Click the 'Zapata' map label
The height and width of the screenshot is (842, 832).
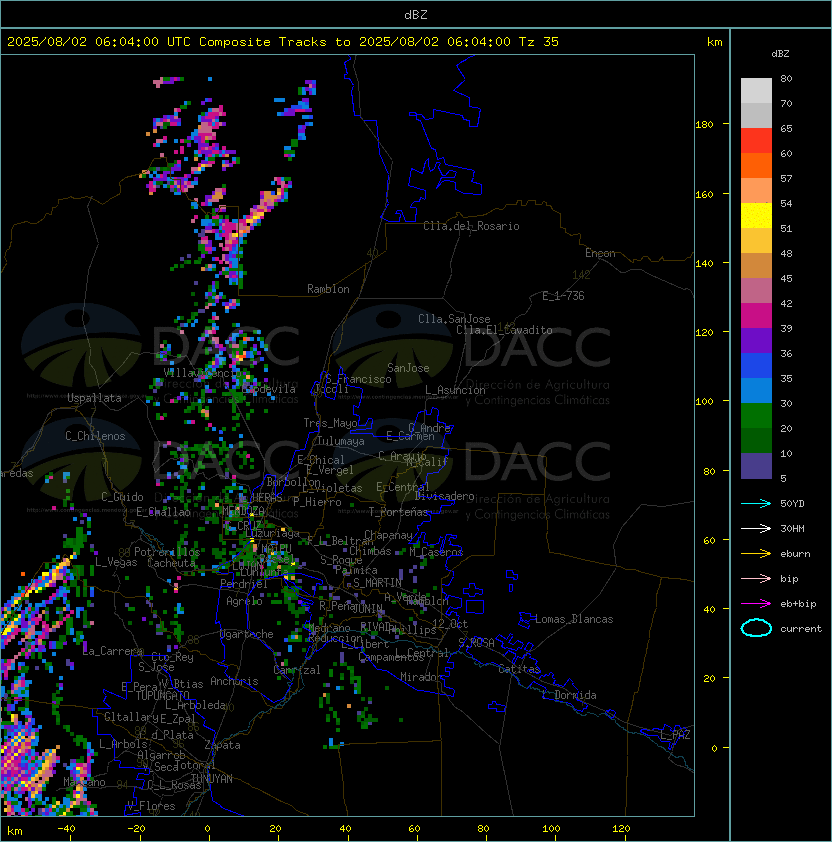222,745
